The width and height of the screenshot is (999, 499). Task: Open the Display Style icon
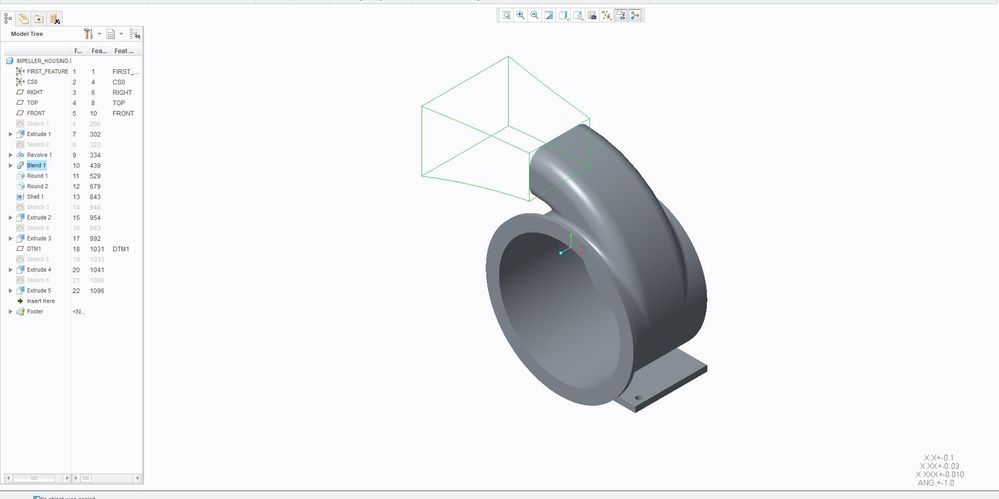563,15
